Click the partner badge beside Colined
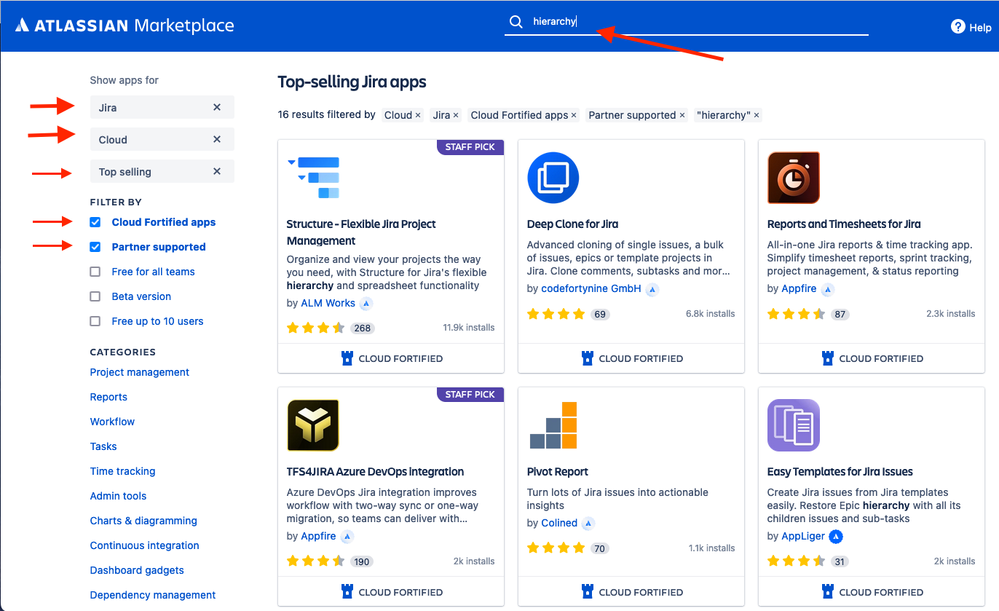 point(588,524)
